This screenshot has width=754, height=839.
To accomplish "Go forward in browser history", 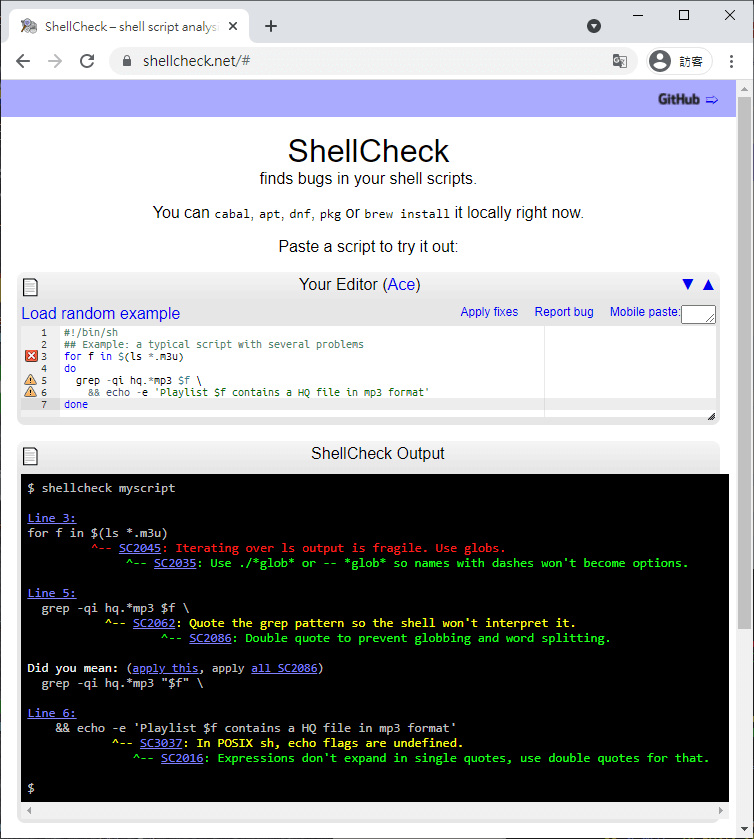I will click(x=55, y=61).
